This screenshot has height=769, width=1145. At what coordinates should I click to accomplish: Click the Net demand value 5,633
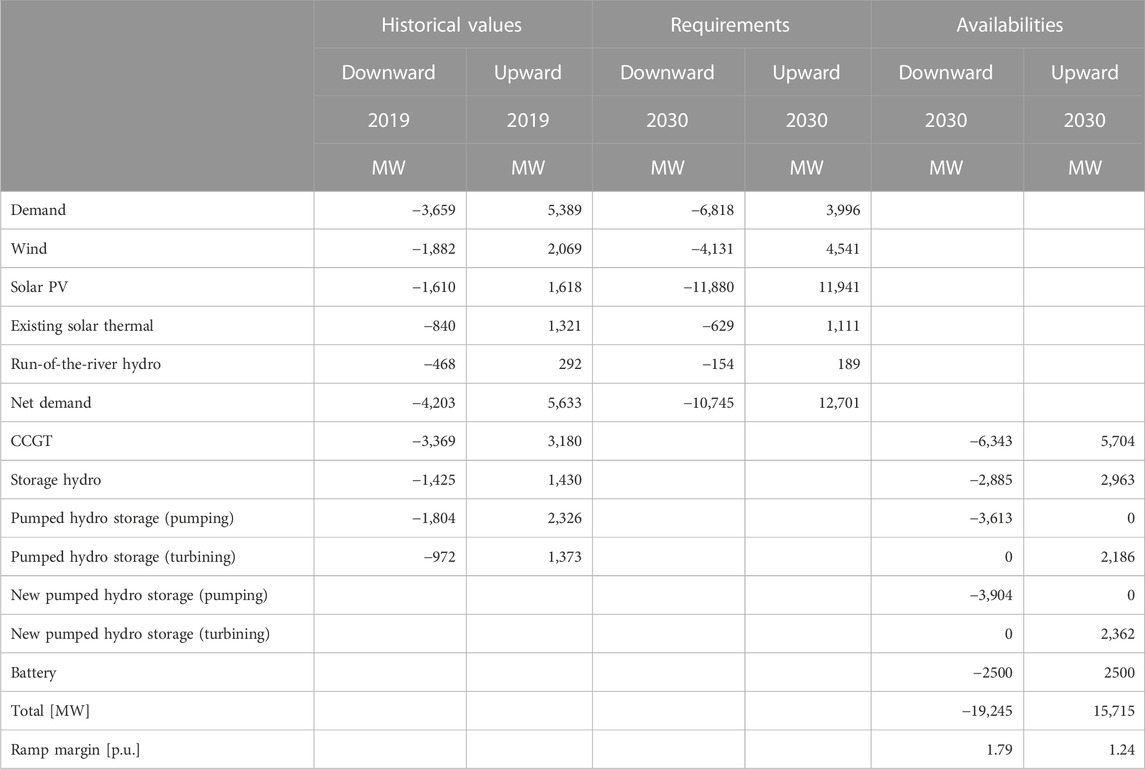pos(562,403)
